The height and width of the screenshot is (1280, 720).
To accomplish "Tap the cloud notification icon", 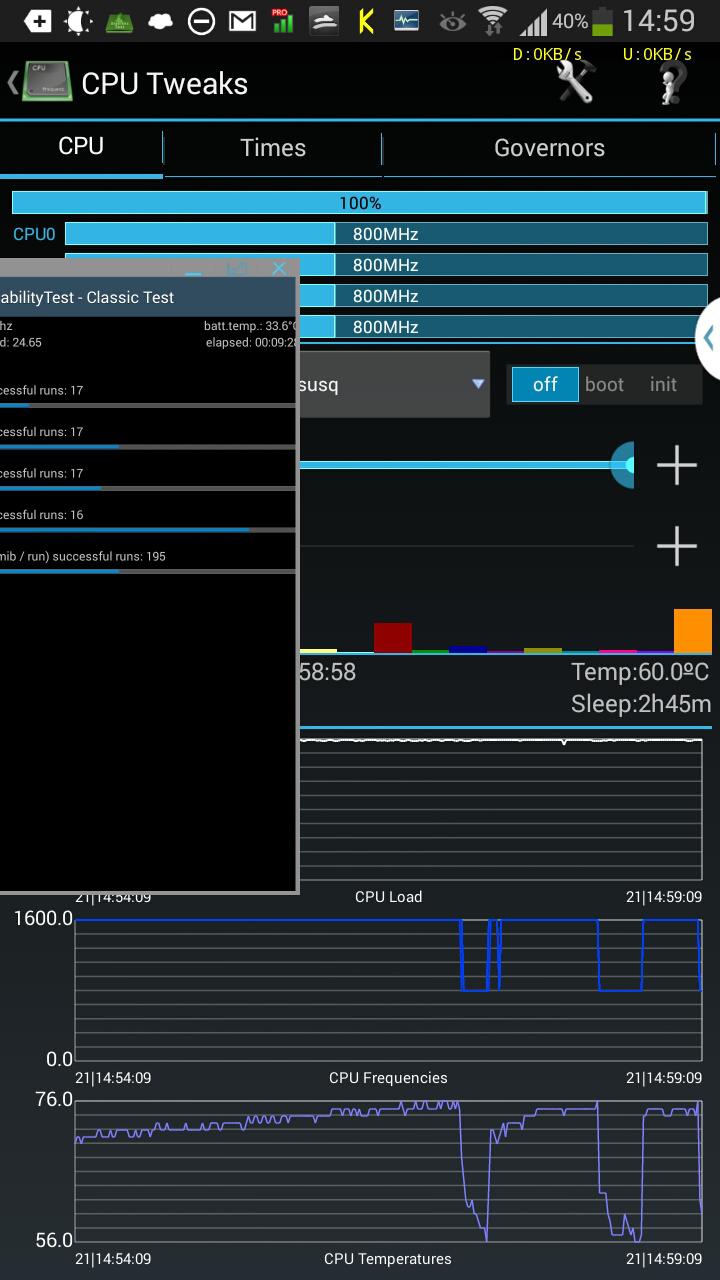I will point(161,21).
